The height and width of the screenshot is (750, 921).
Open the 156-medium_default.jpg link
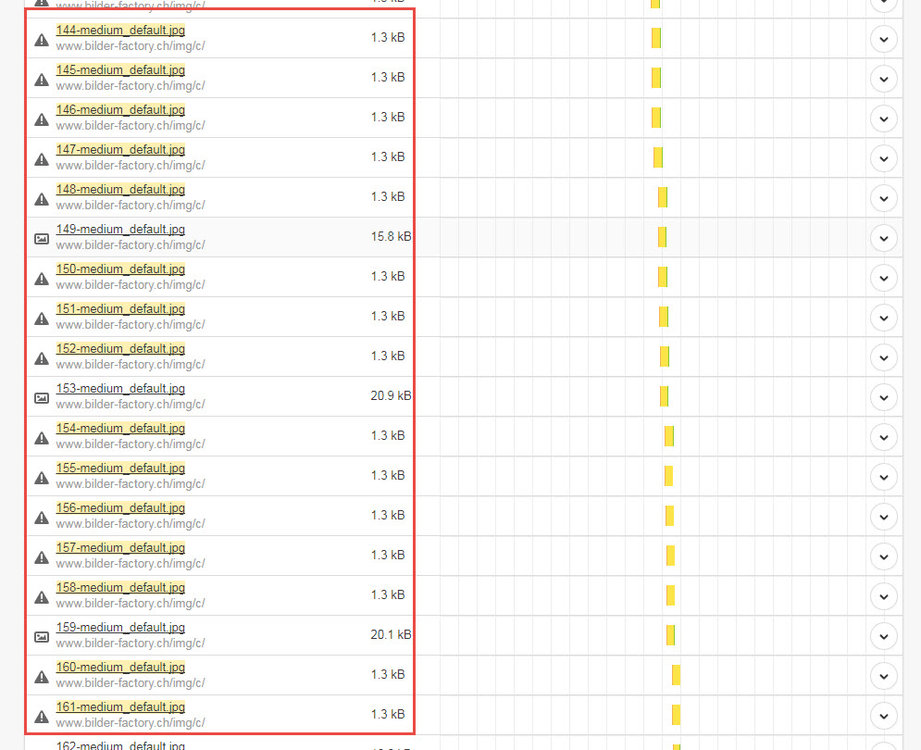click(120, 507)
